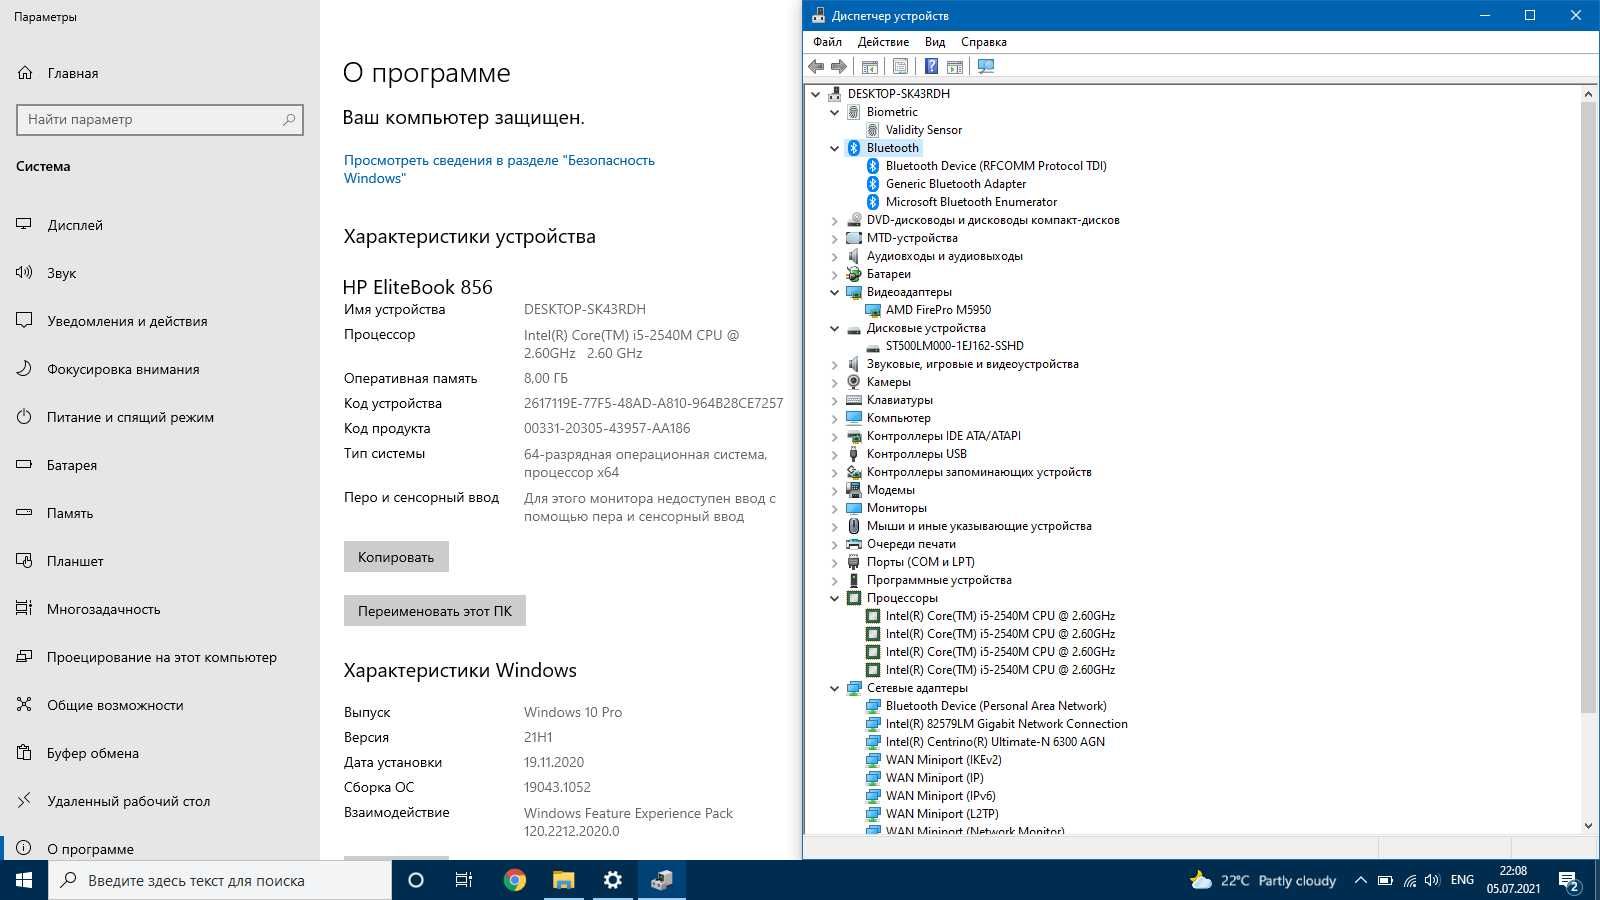
Task: Click the Back arrow in Device Manager toolbar
Action: click(x=816, y=66)
